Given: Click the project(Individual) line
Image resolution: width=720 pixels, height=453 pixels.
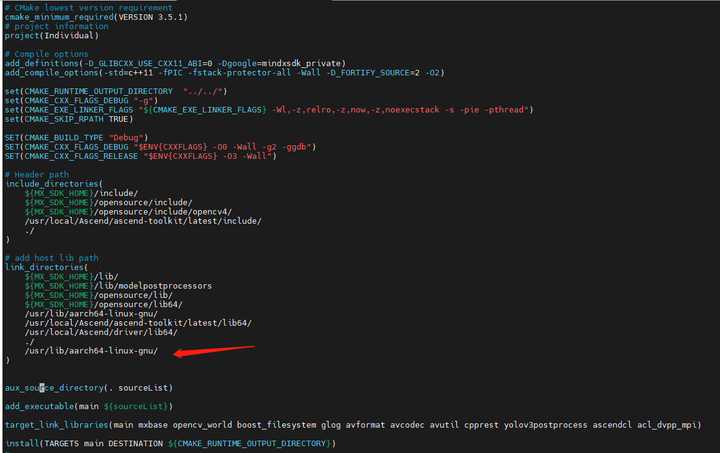Looking at the screenshot, I should 52,35.
